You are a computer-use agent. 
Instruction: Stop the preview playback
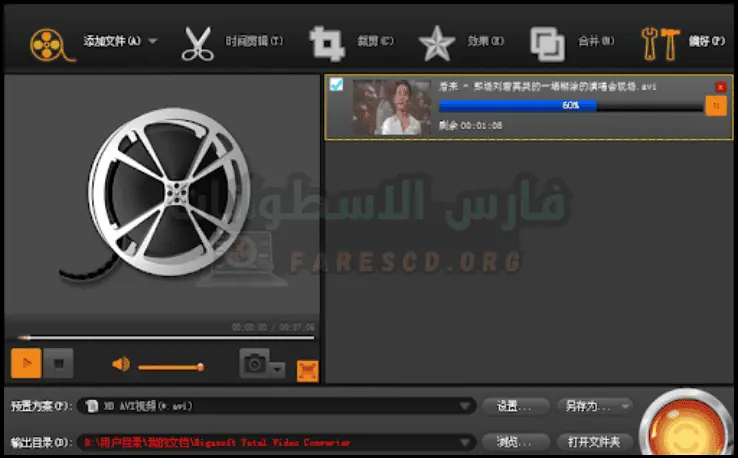click(58, 363)
